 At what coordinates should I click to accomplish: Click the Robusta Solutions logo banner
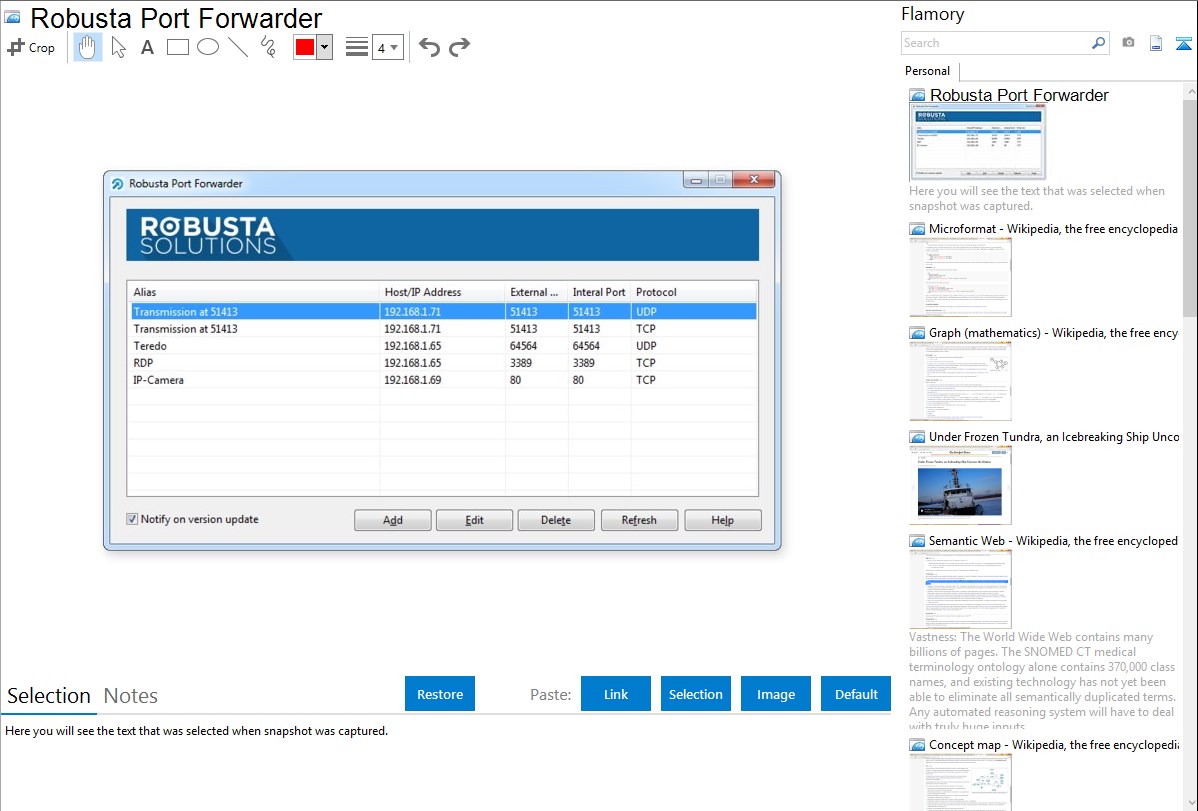point(442,235)
